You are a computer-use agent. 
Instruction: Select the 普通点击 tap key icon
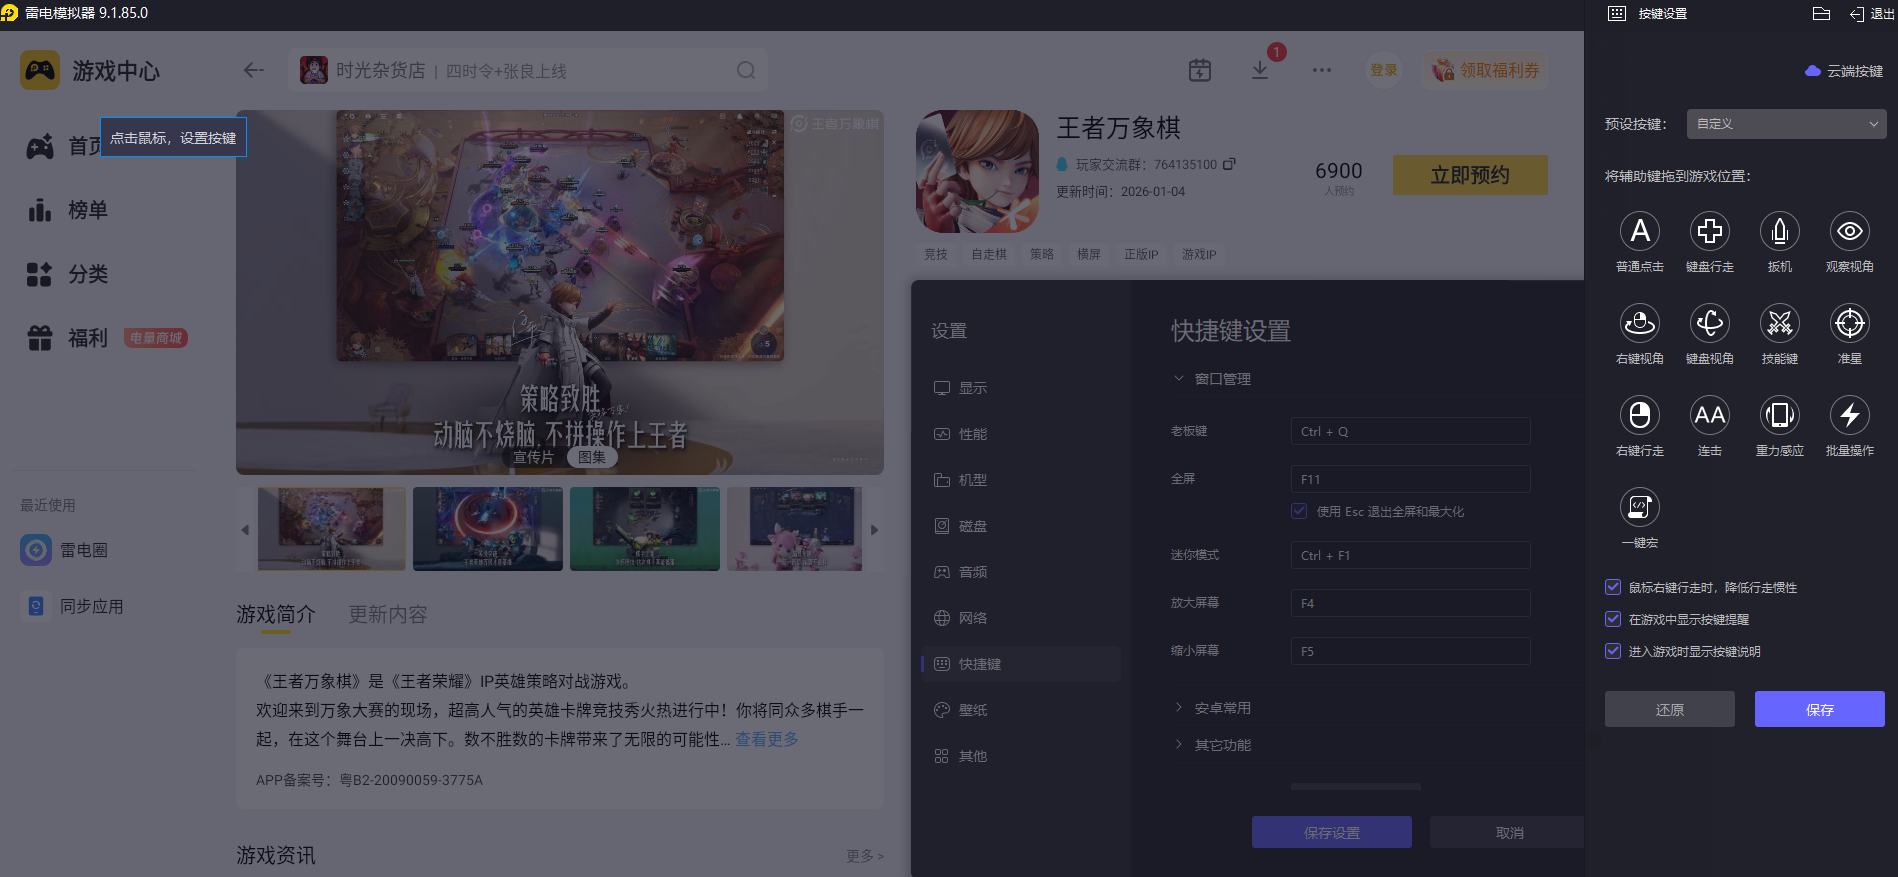(1639, 231)
